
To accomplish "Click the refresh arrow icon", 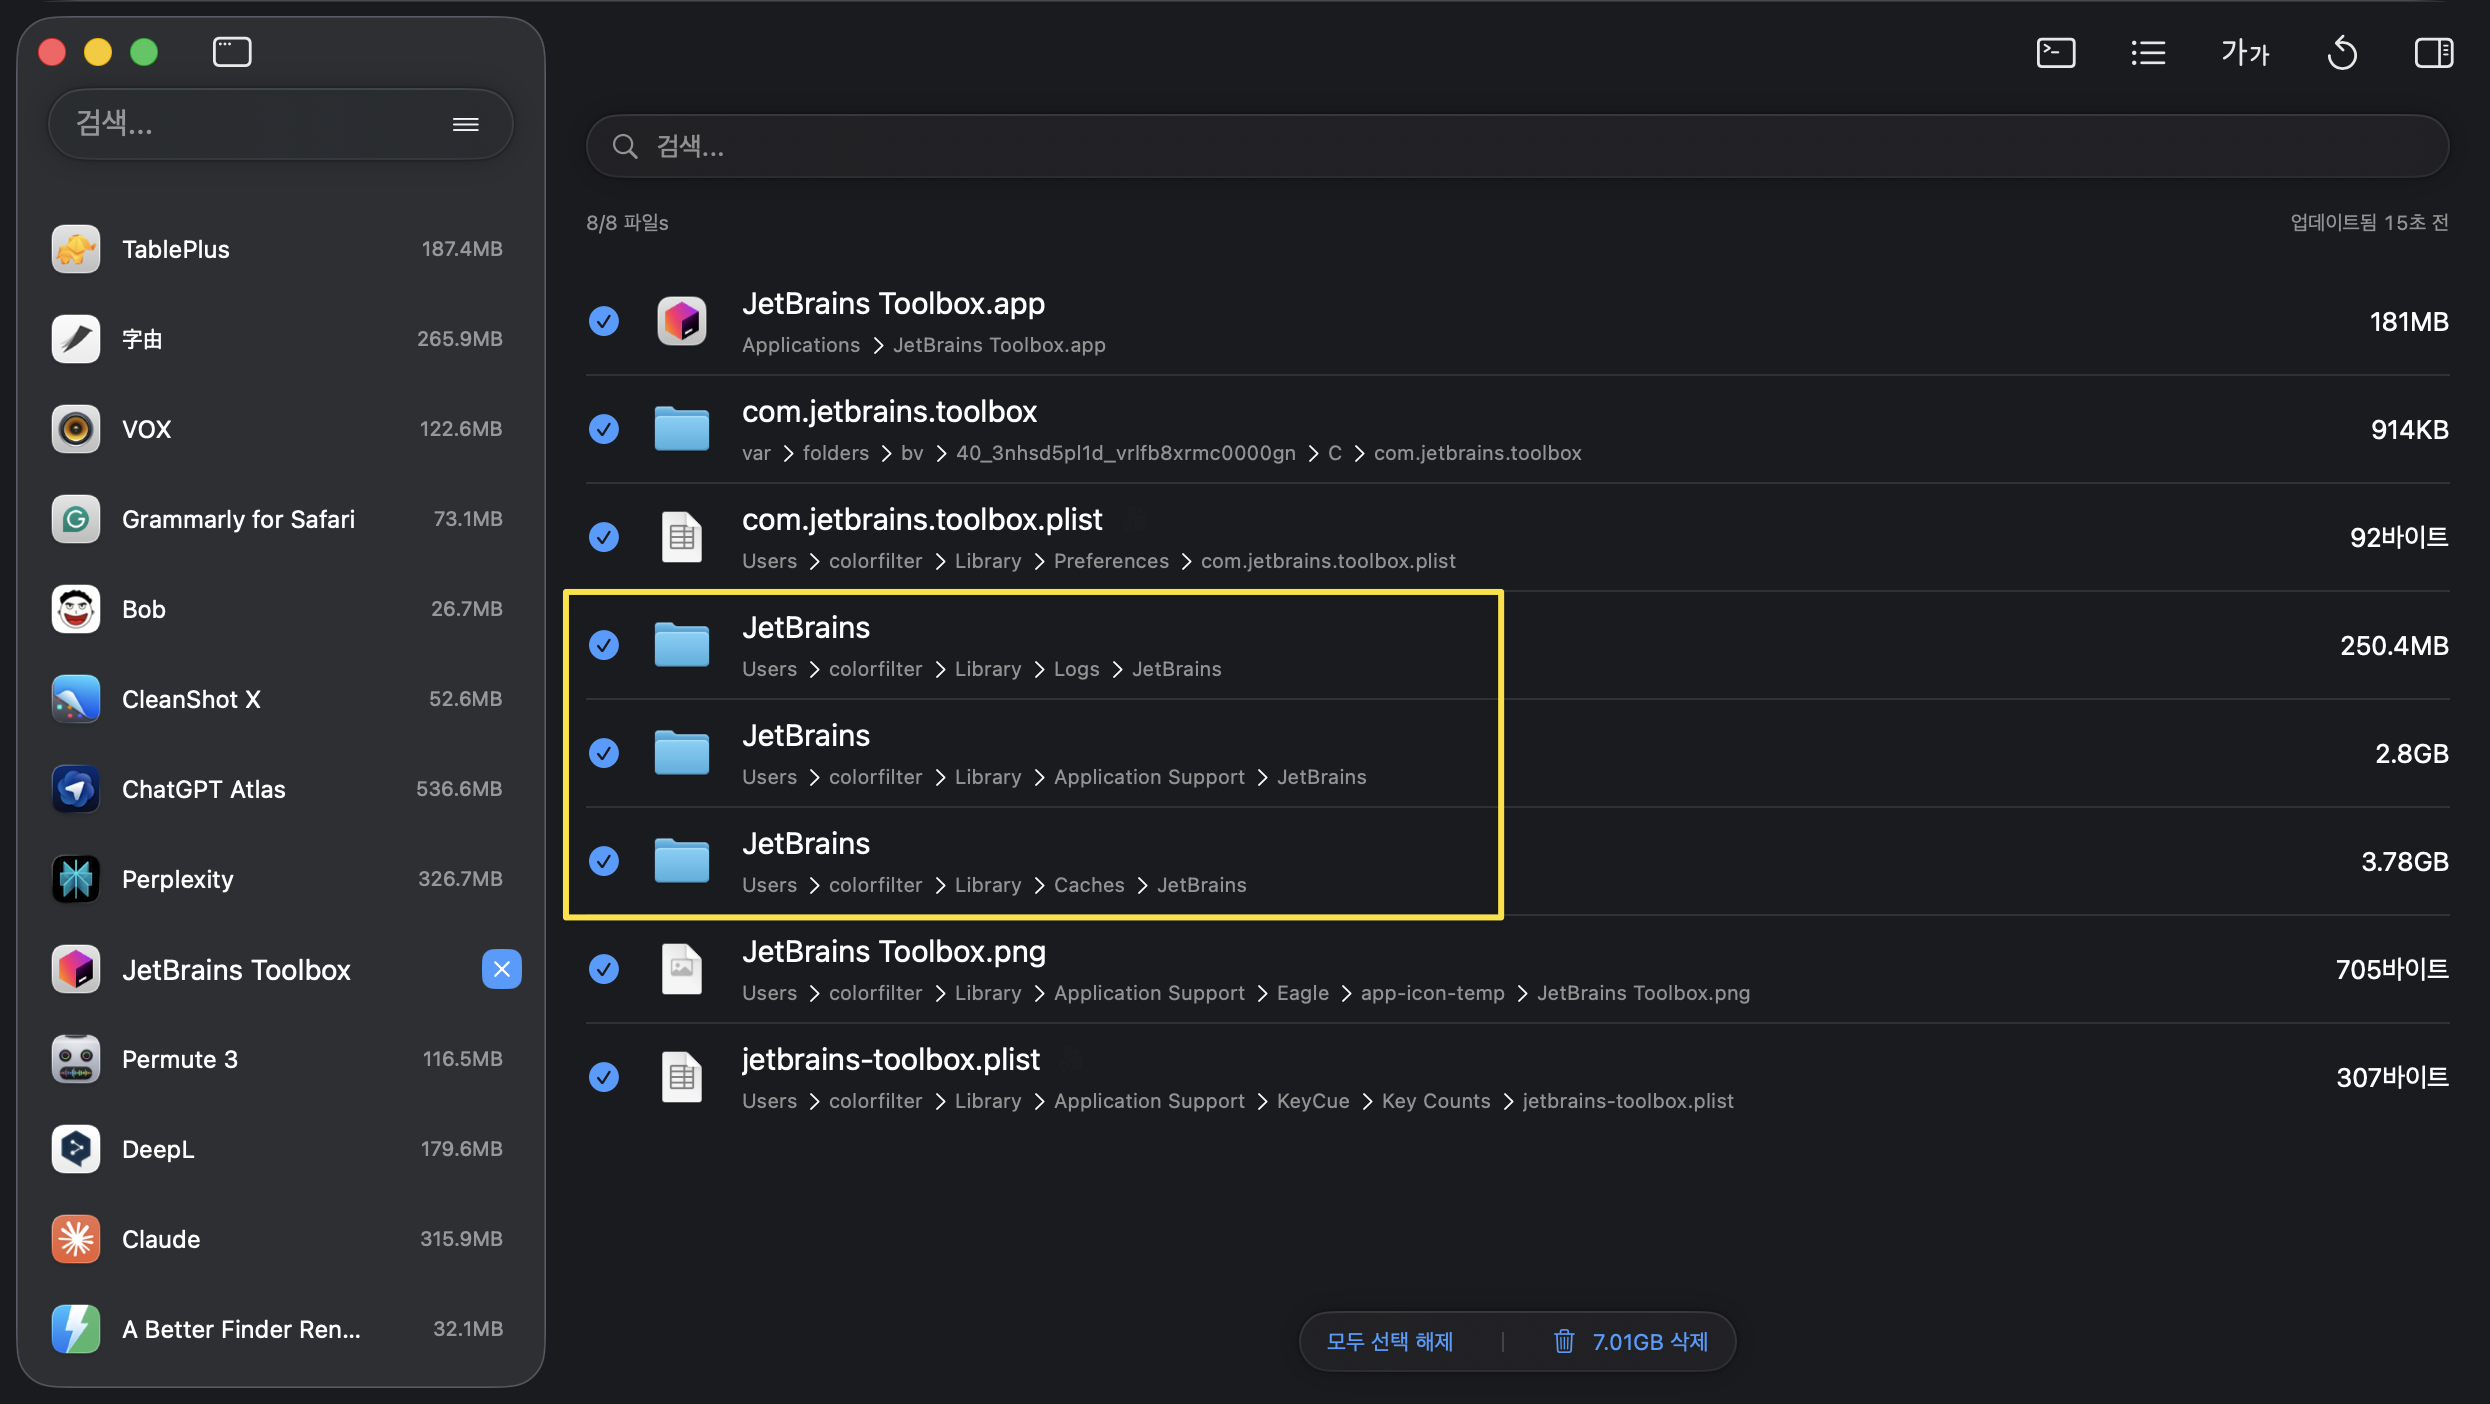I will 2341,53.
